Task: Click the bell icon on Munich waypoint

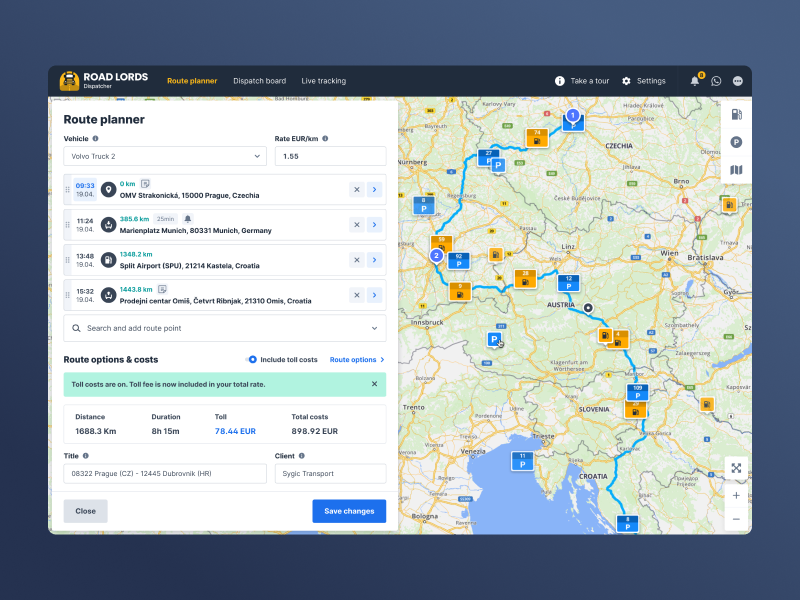Action: [x=188, y=219]
